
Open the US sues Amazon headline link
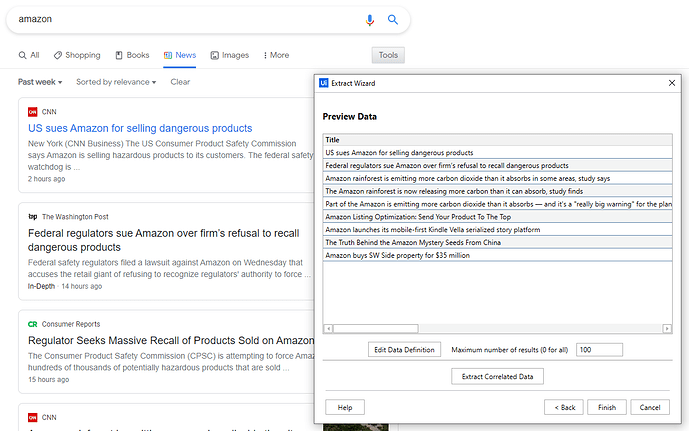140,128
